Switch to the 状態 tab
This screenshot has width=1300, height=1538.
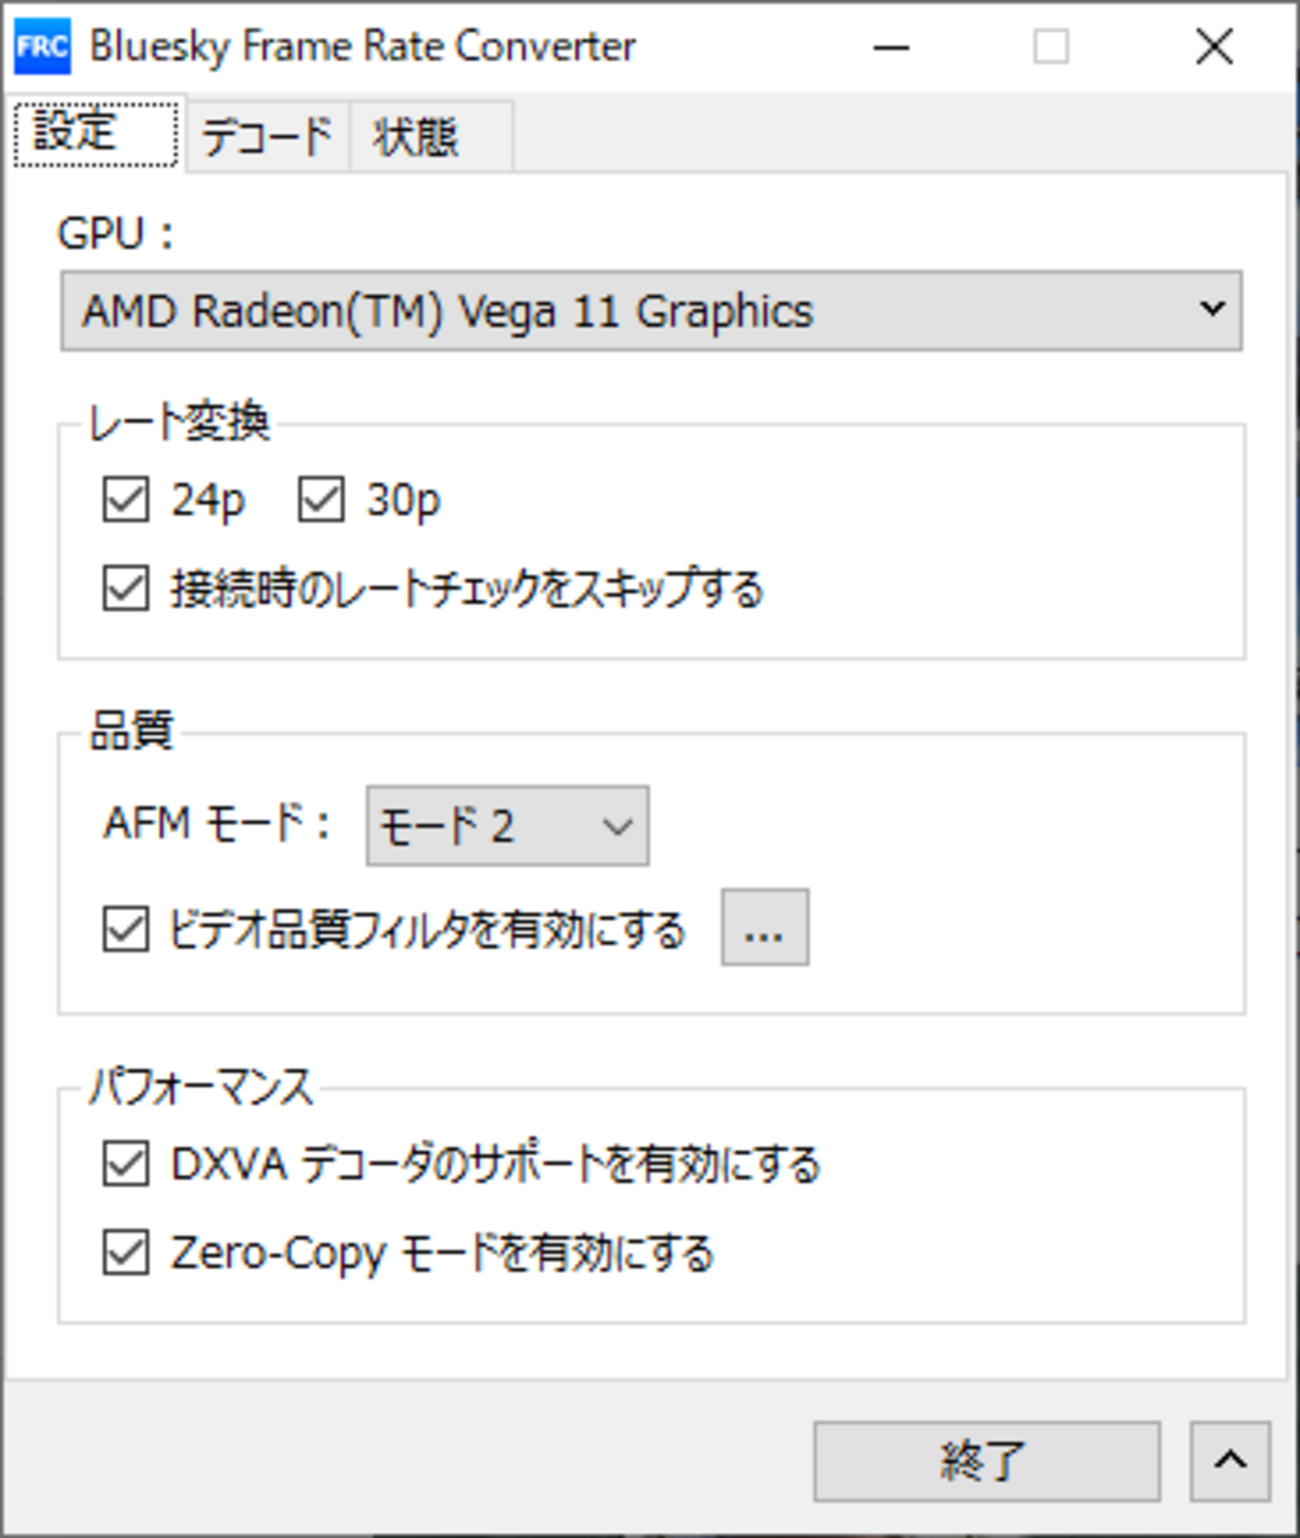click(x=416, y=136)
